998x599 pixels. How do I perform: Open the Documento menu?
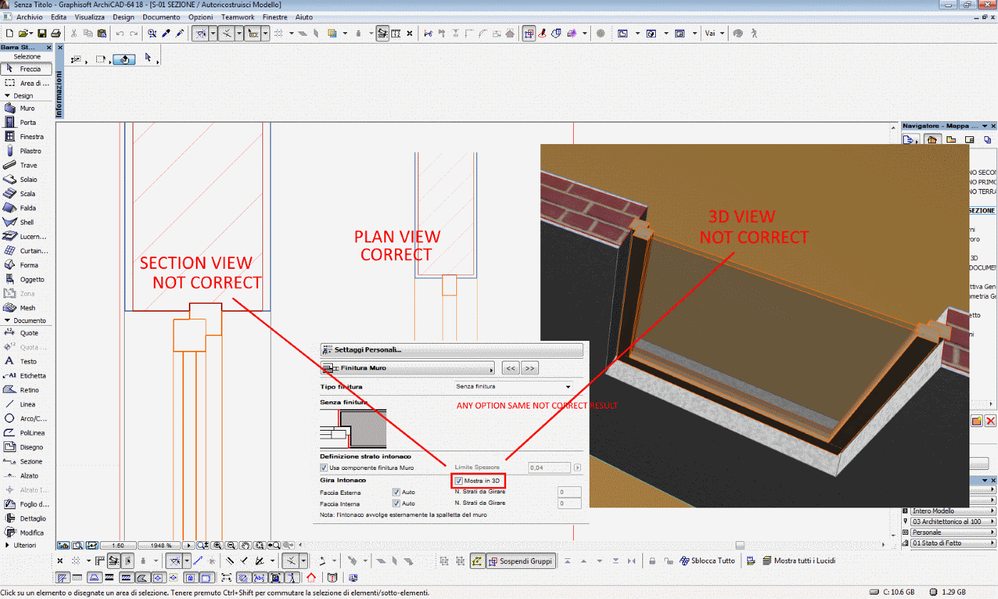[x=161, y=17]
